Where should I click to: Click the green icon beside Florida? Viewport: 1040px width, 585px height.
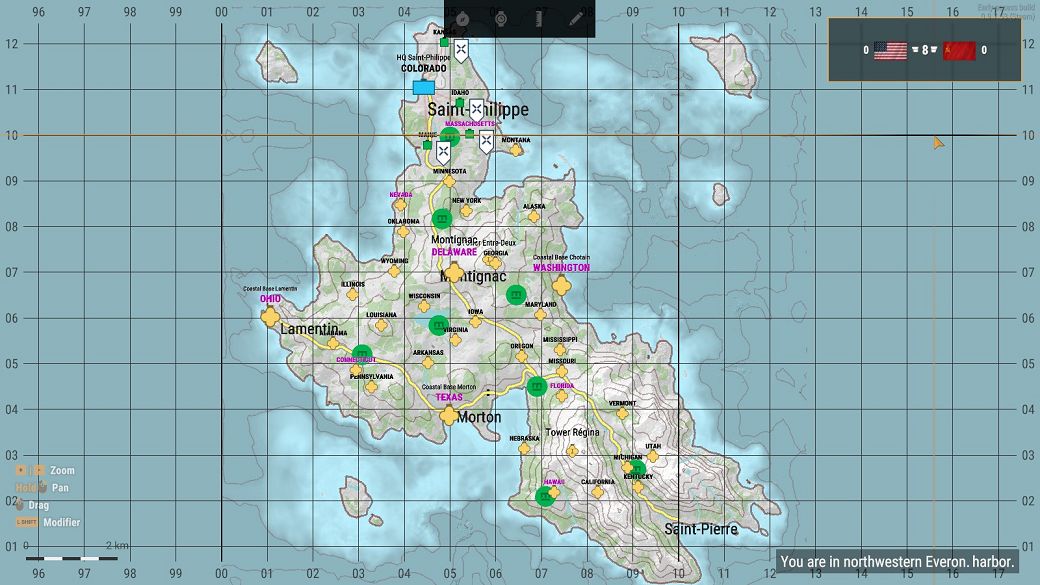point(537,386)
